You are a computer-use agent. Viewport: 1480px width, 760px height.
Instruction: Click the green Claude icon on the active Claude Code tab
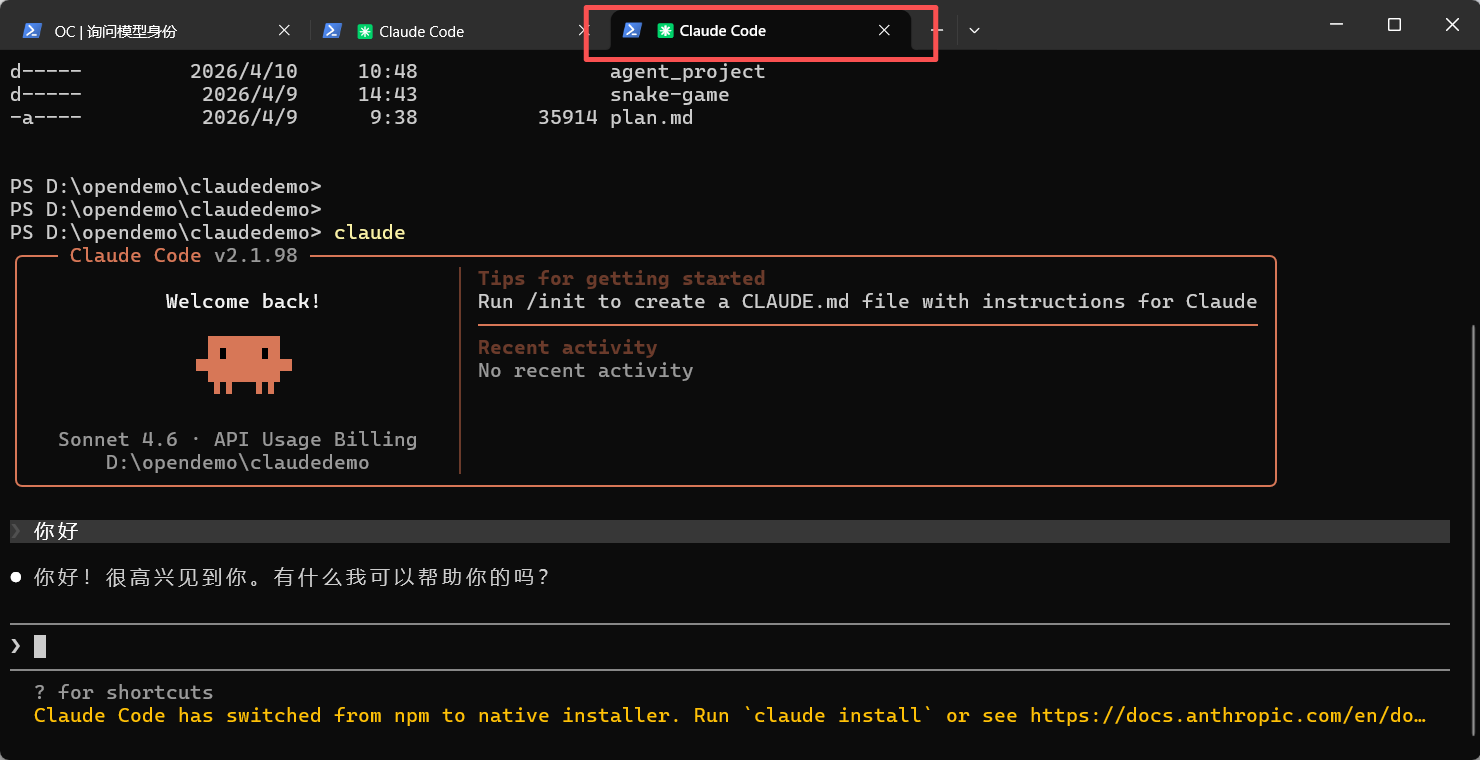pos(665,31)
